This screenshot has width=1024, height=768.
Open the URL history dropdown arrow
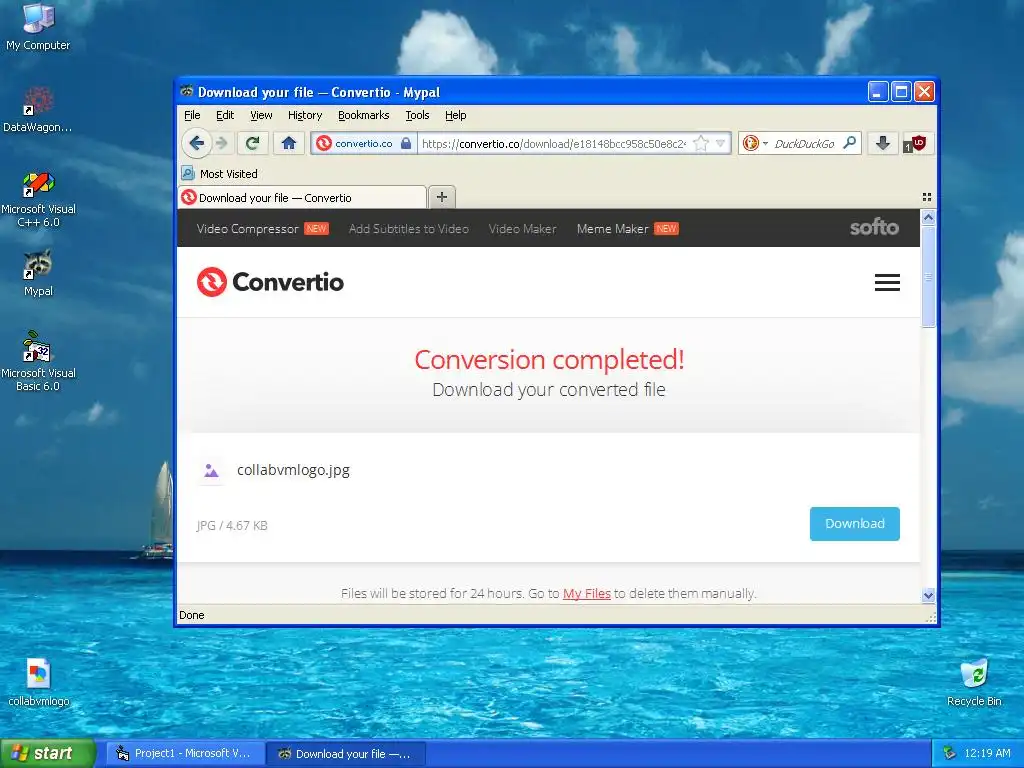coord(720,144)
